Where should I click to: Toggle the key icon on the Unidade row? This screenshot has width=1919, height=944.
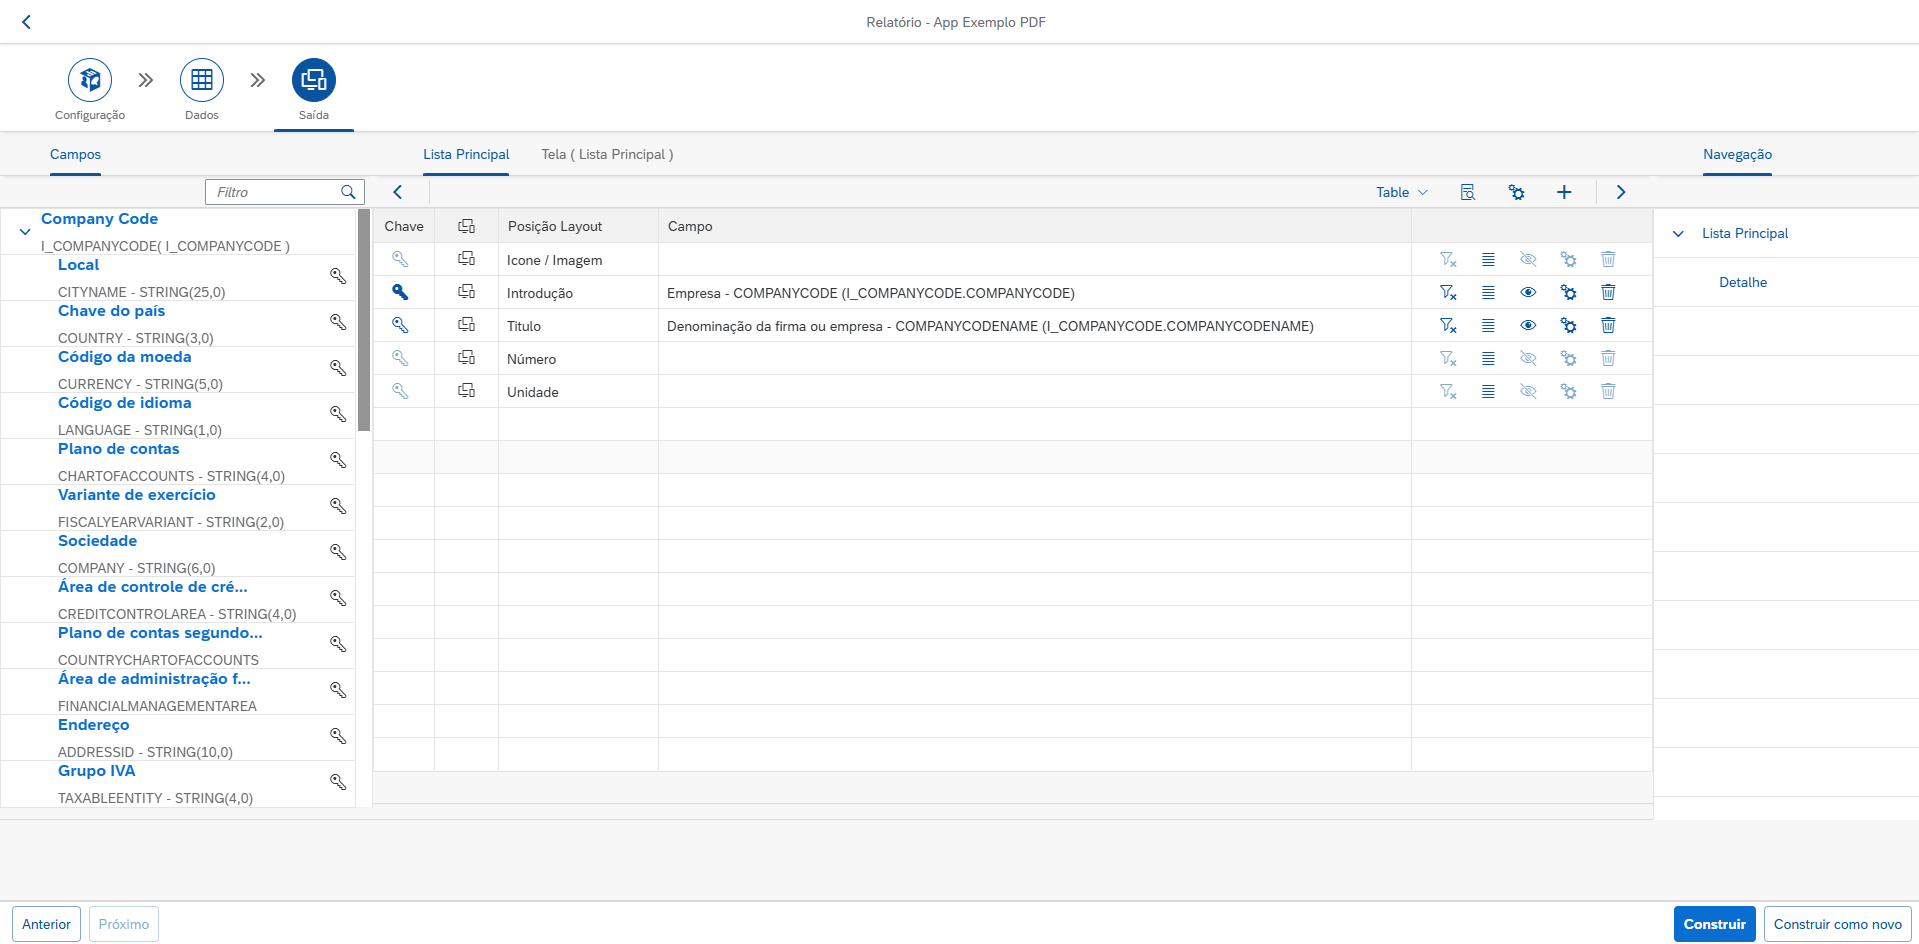point(400,391)
